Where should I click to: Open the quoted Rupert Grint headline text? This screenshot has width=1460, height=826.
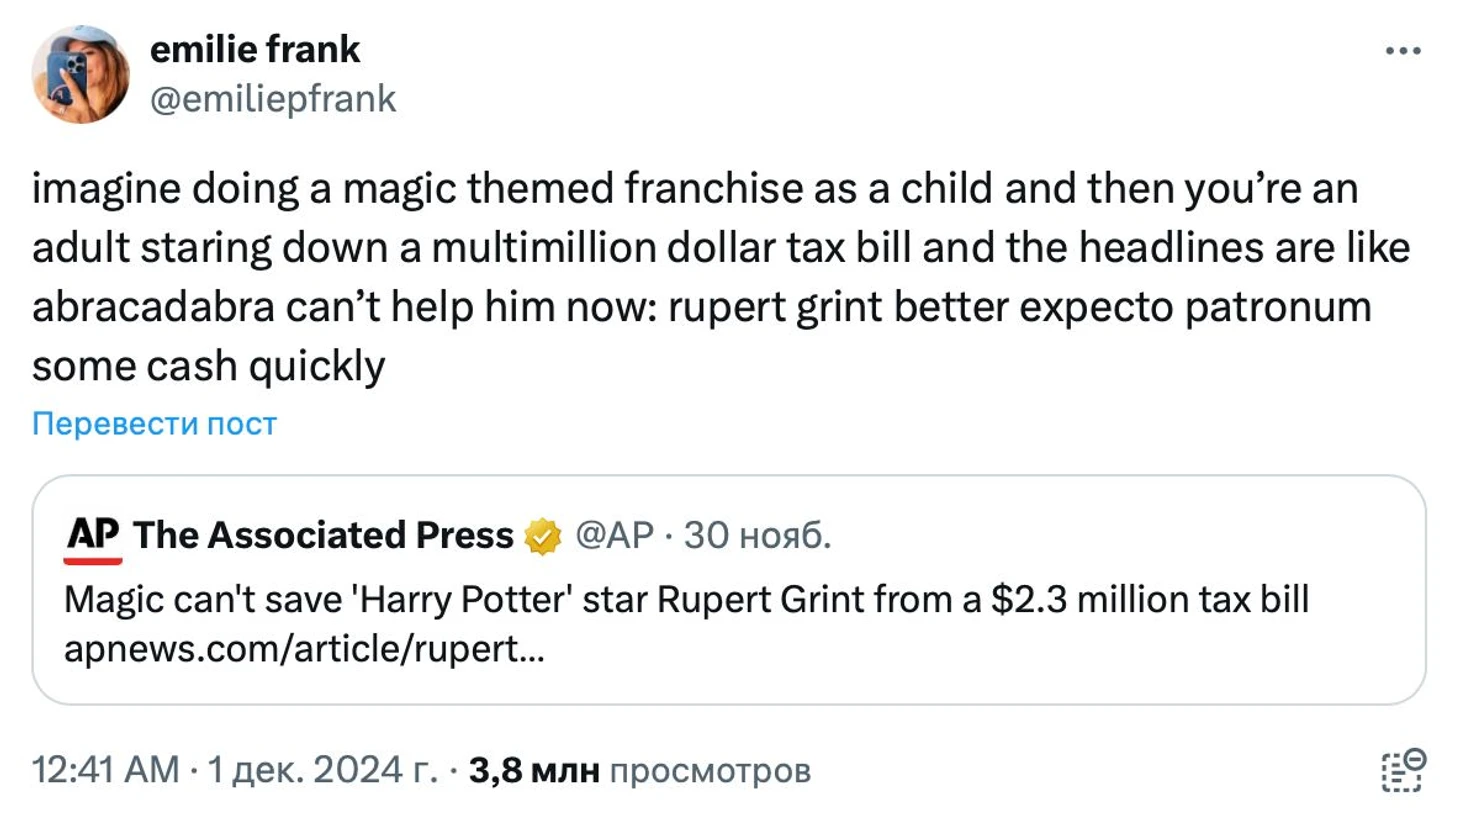coord(686,600)
